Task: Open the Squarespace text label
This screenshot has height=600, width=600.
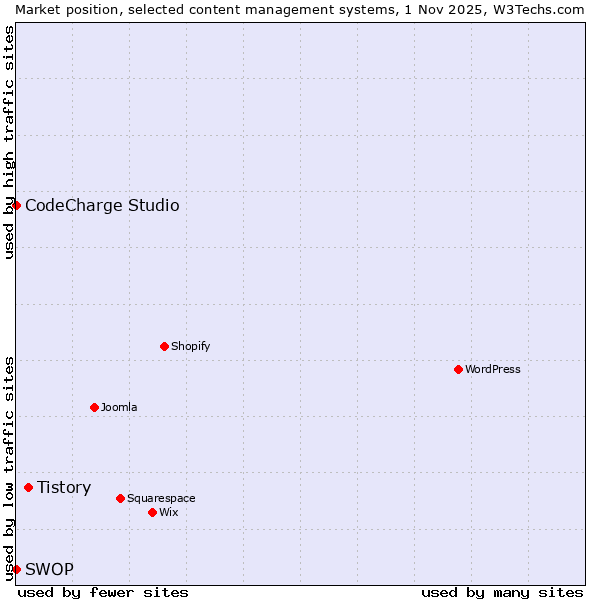Action: [x=161, y=499]
